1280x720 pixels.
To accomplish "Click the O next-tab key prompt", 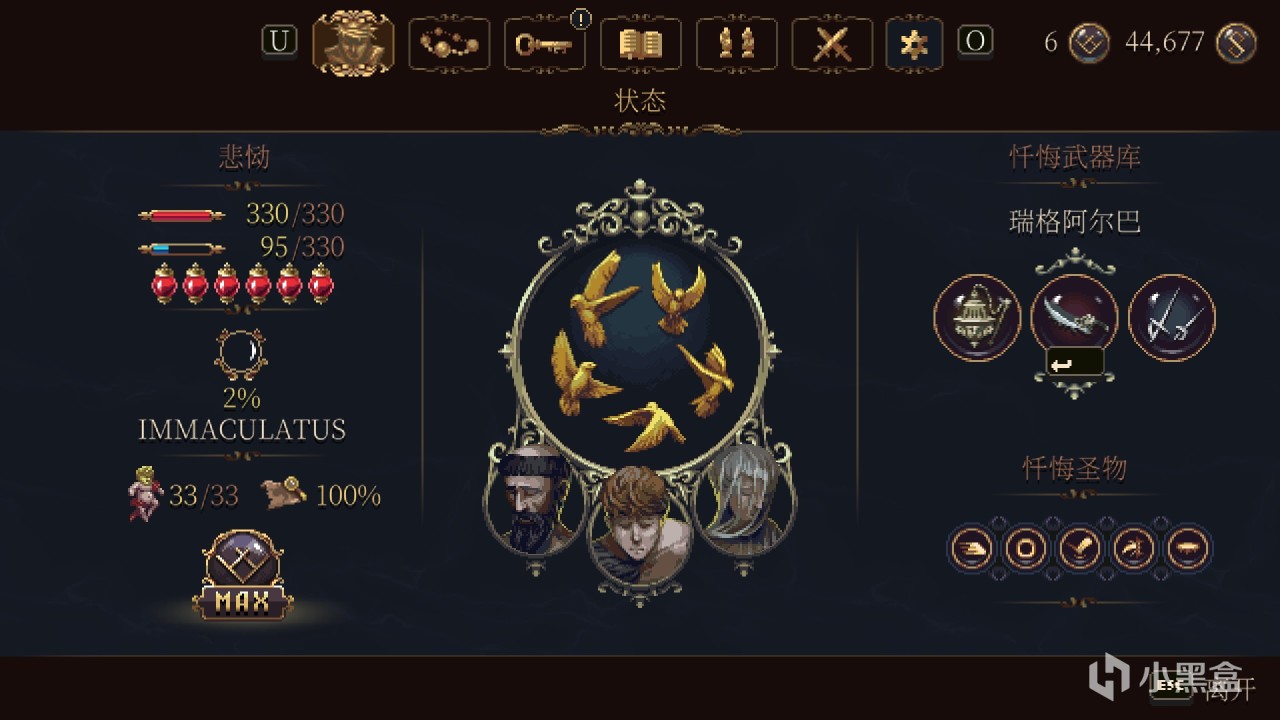I will (x=976, y=41).
